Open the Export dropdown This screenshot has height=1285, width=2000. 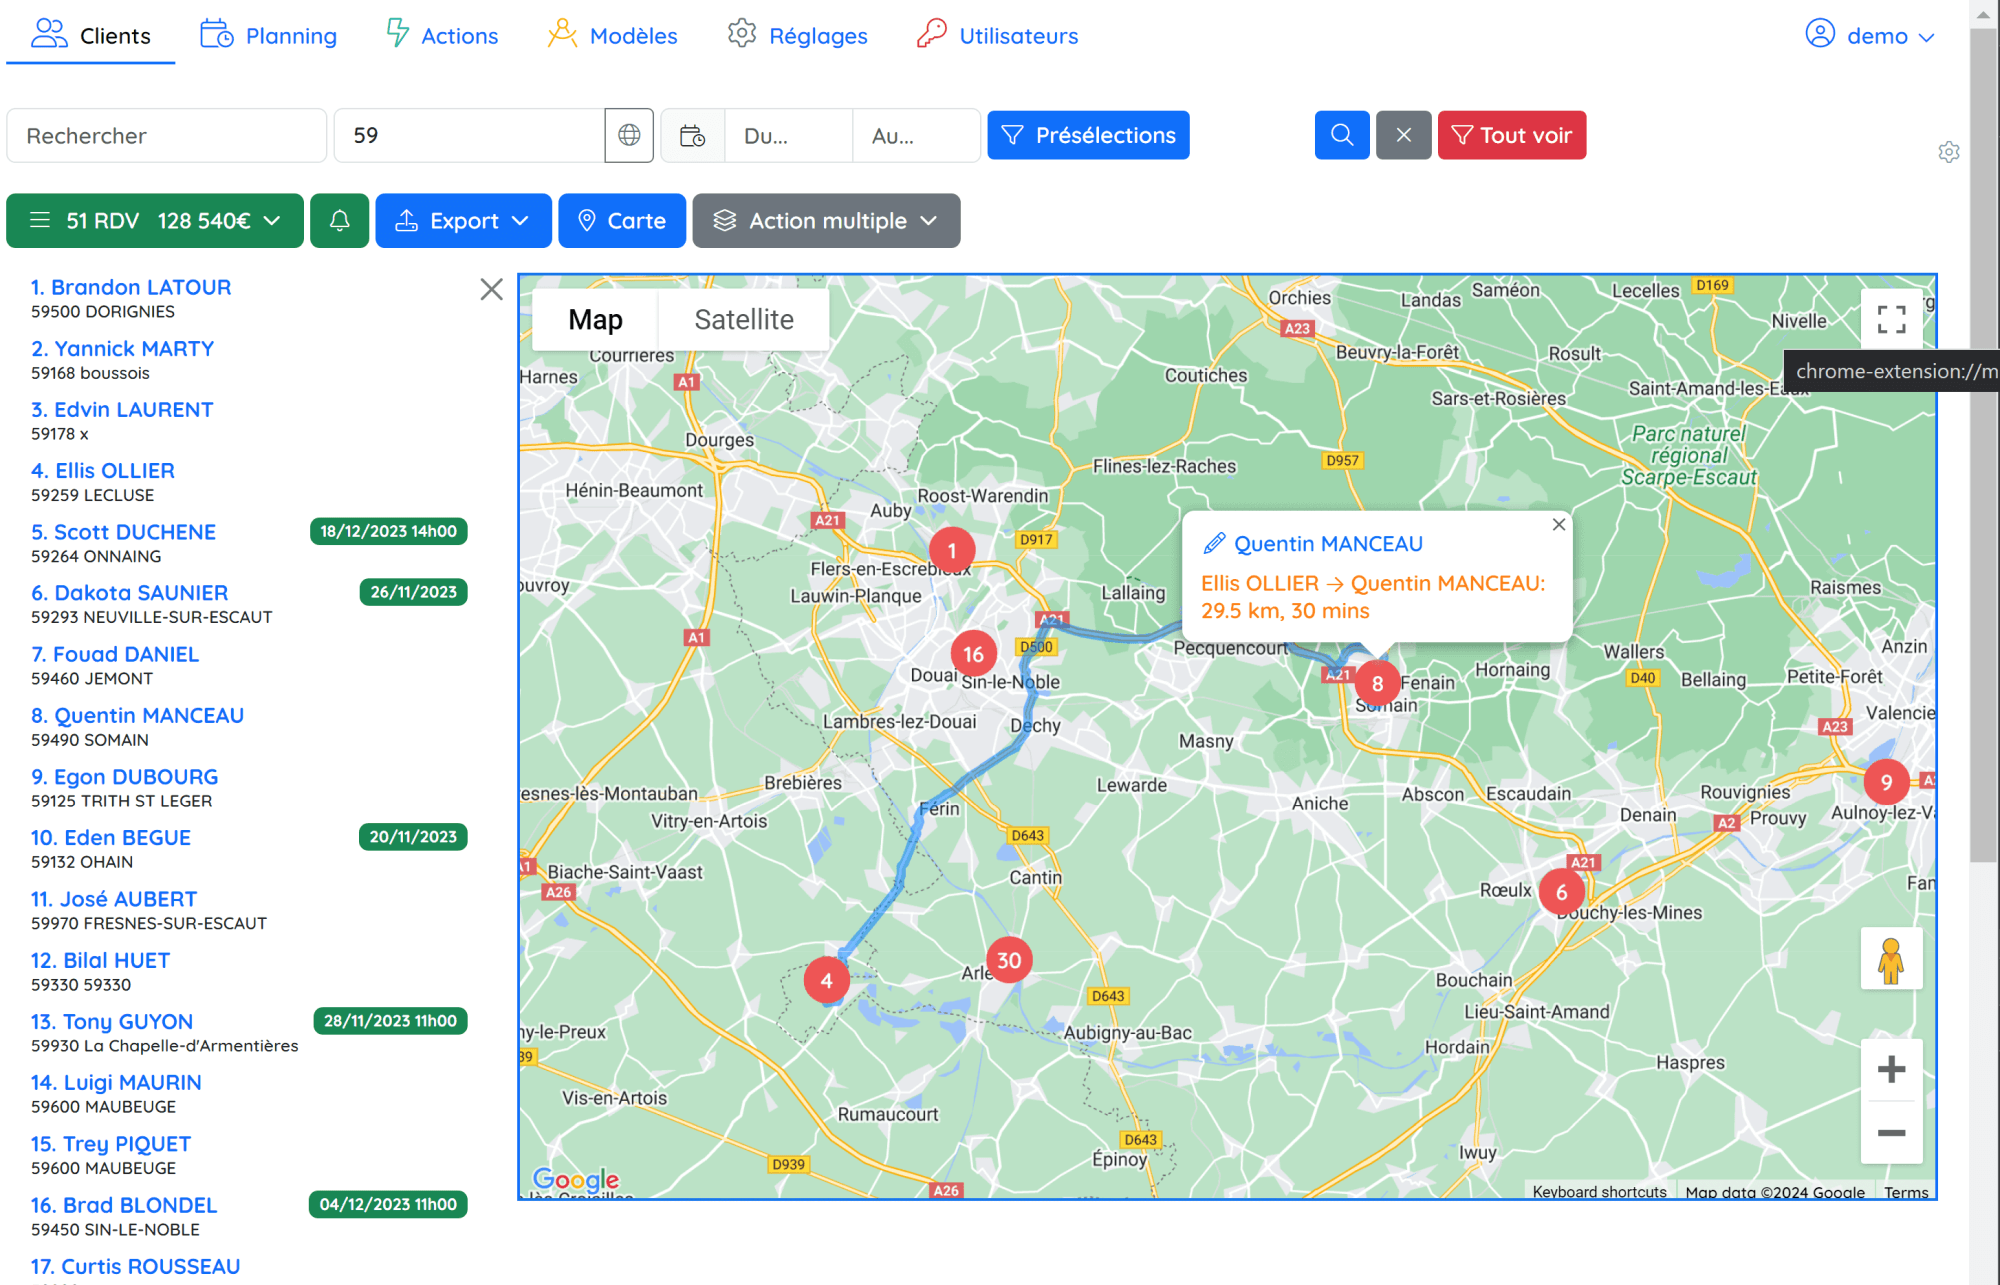tap(463, 220)
